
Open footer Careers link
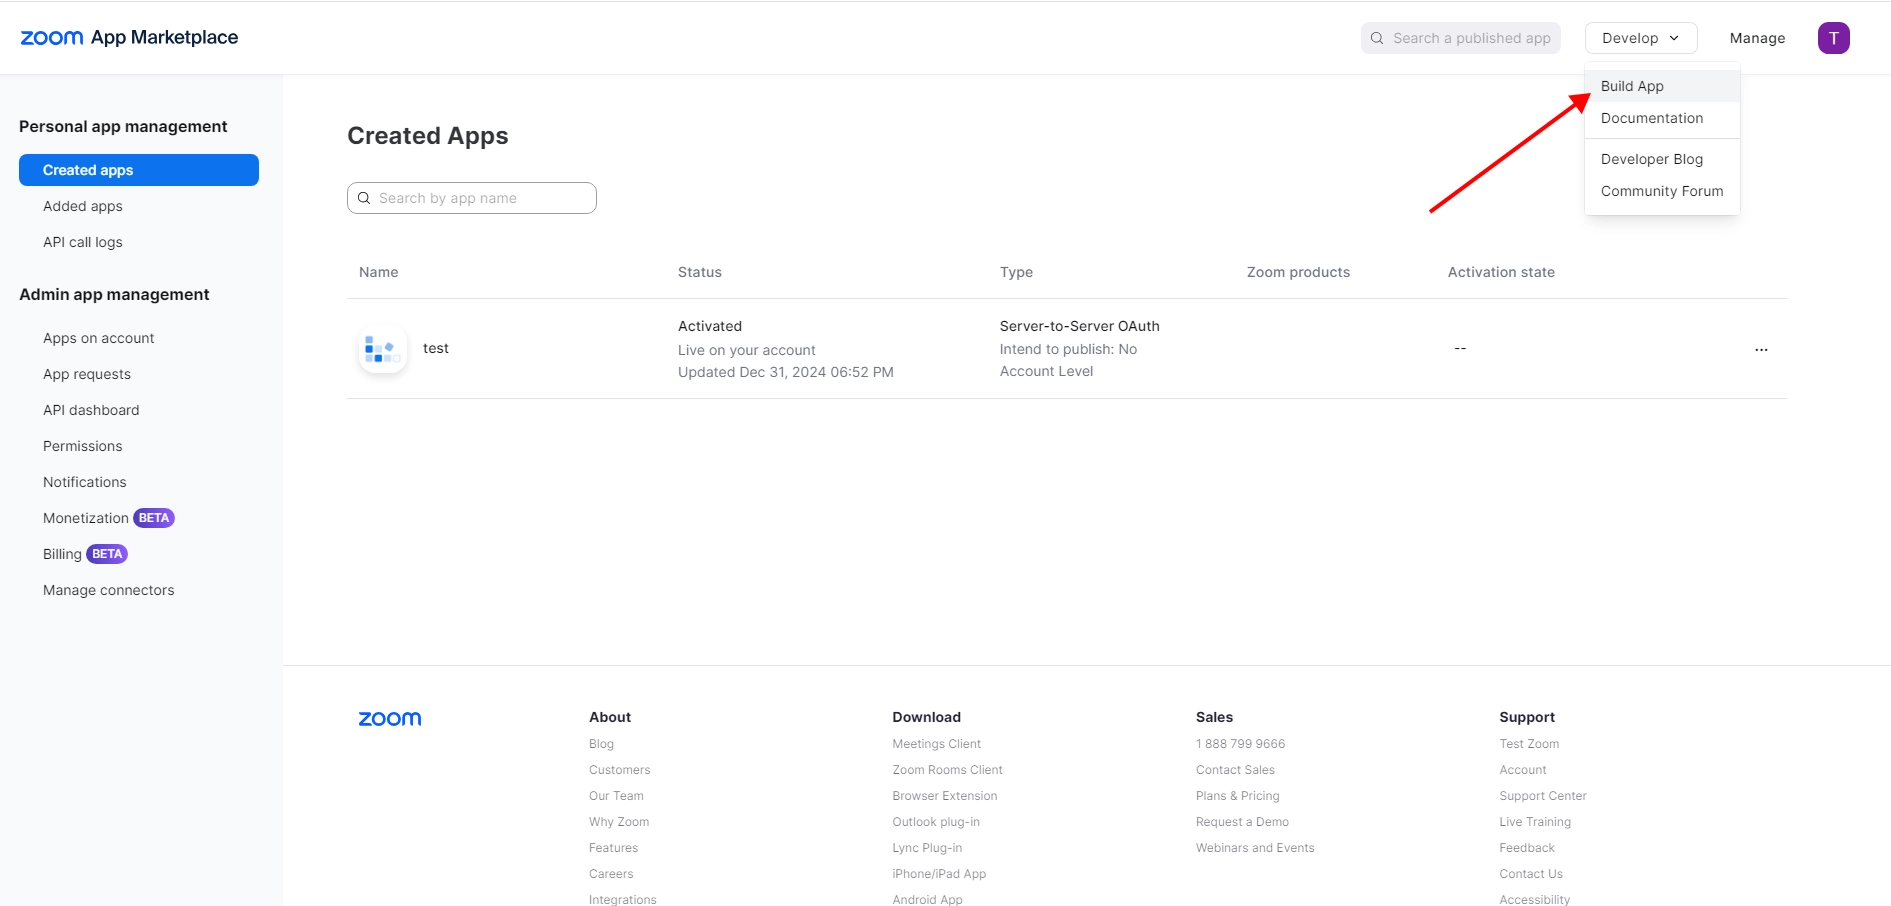[611, 874]
